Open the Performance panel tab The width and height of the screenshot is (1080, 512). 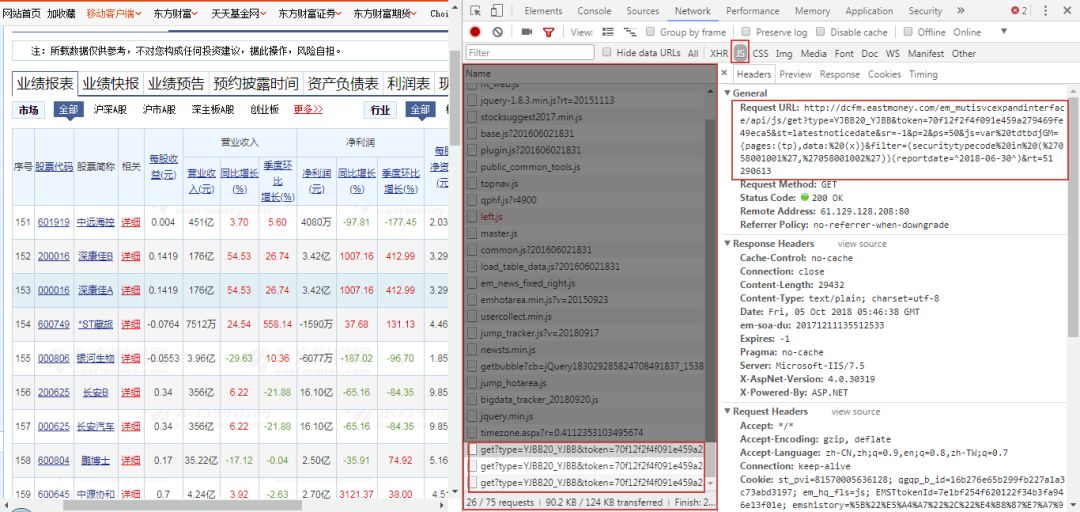tap(751, 11)
